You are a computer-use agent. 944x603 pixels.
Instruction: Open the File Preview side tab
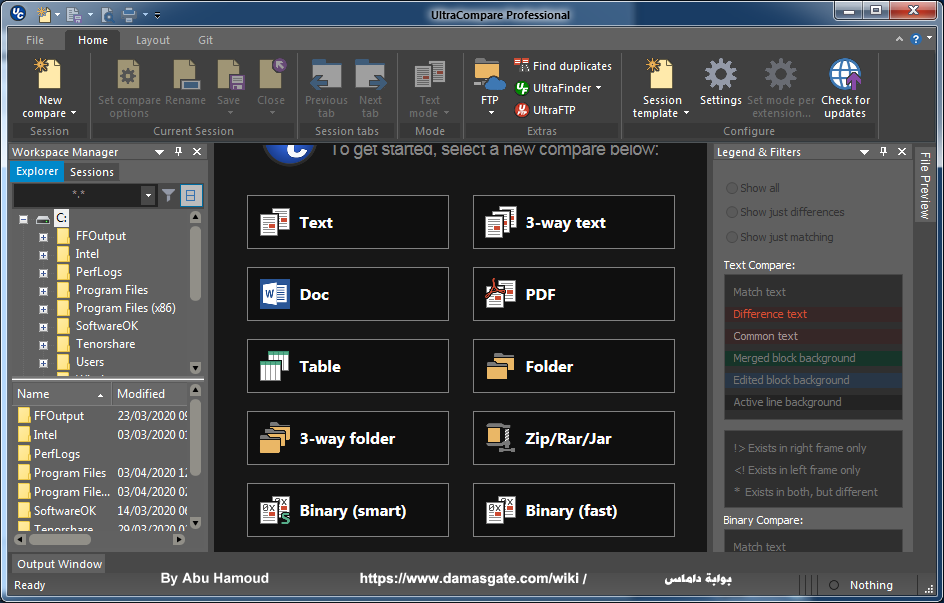[925, 185]
